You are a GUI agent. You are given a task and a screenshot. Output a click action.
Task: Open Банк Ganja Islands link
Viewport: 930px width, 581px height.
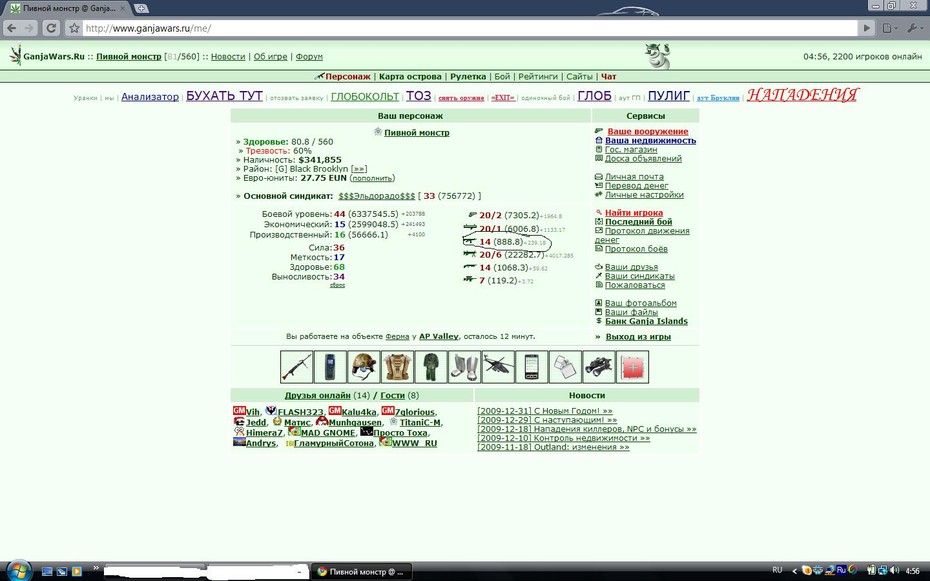pyautogui.click(x=646, y=321)
